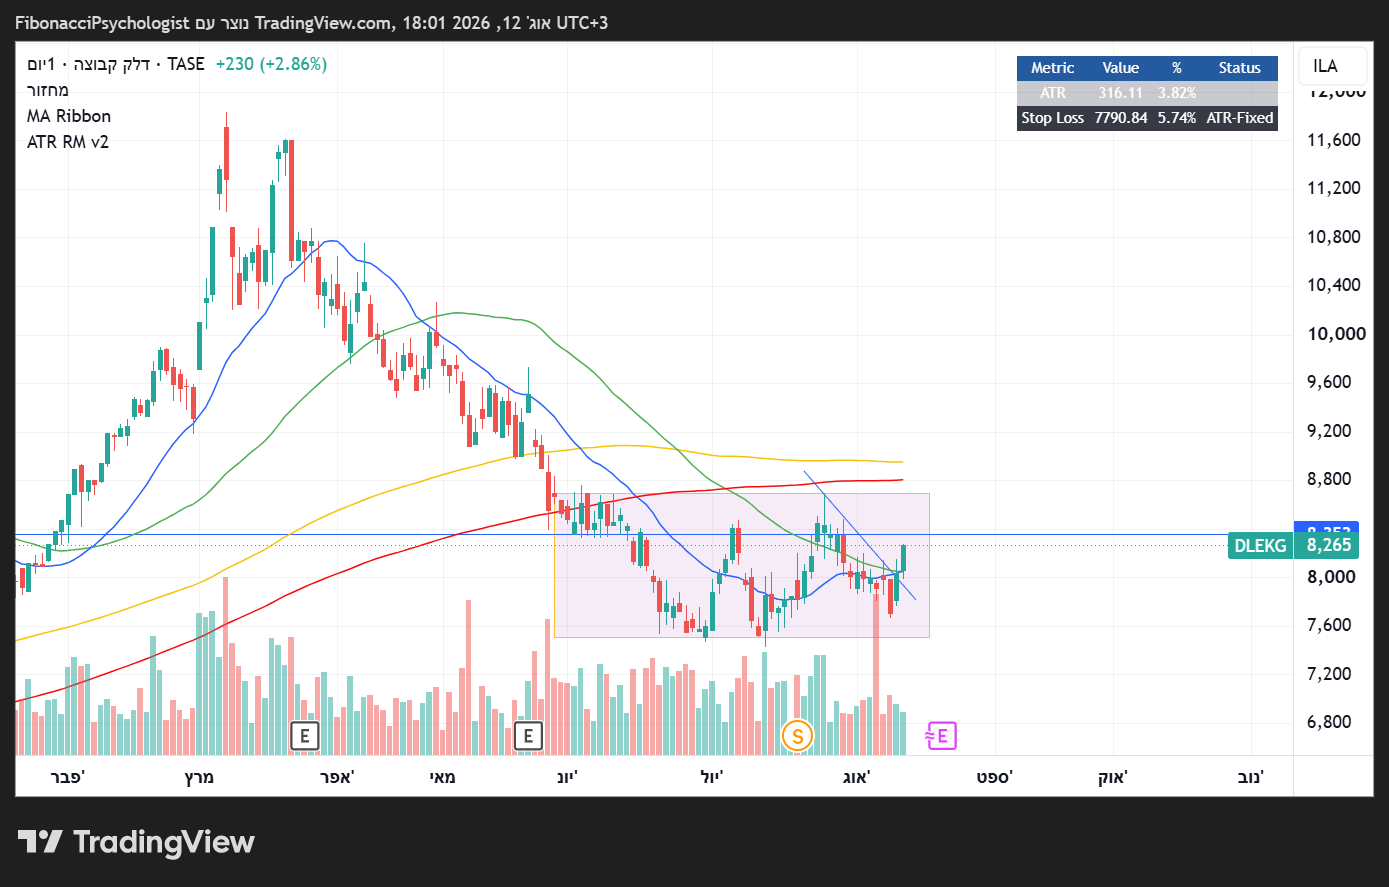Click the +230 (+2.86%) price change
Viewport: 1389px width, 887px height.
pyautogui.click(x=271, y=64)
